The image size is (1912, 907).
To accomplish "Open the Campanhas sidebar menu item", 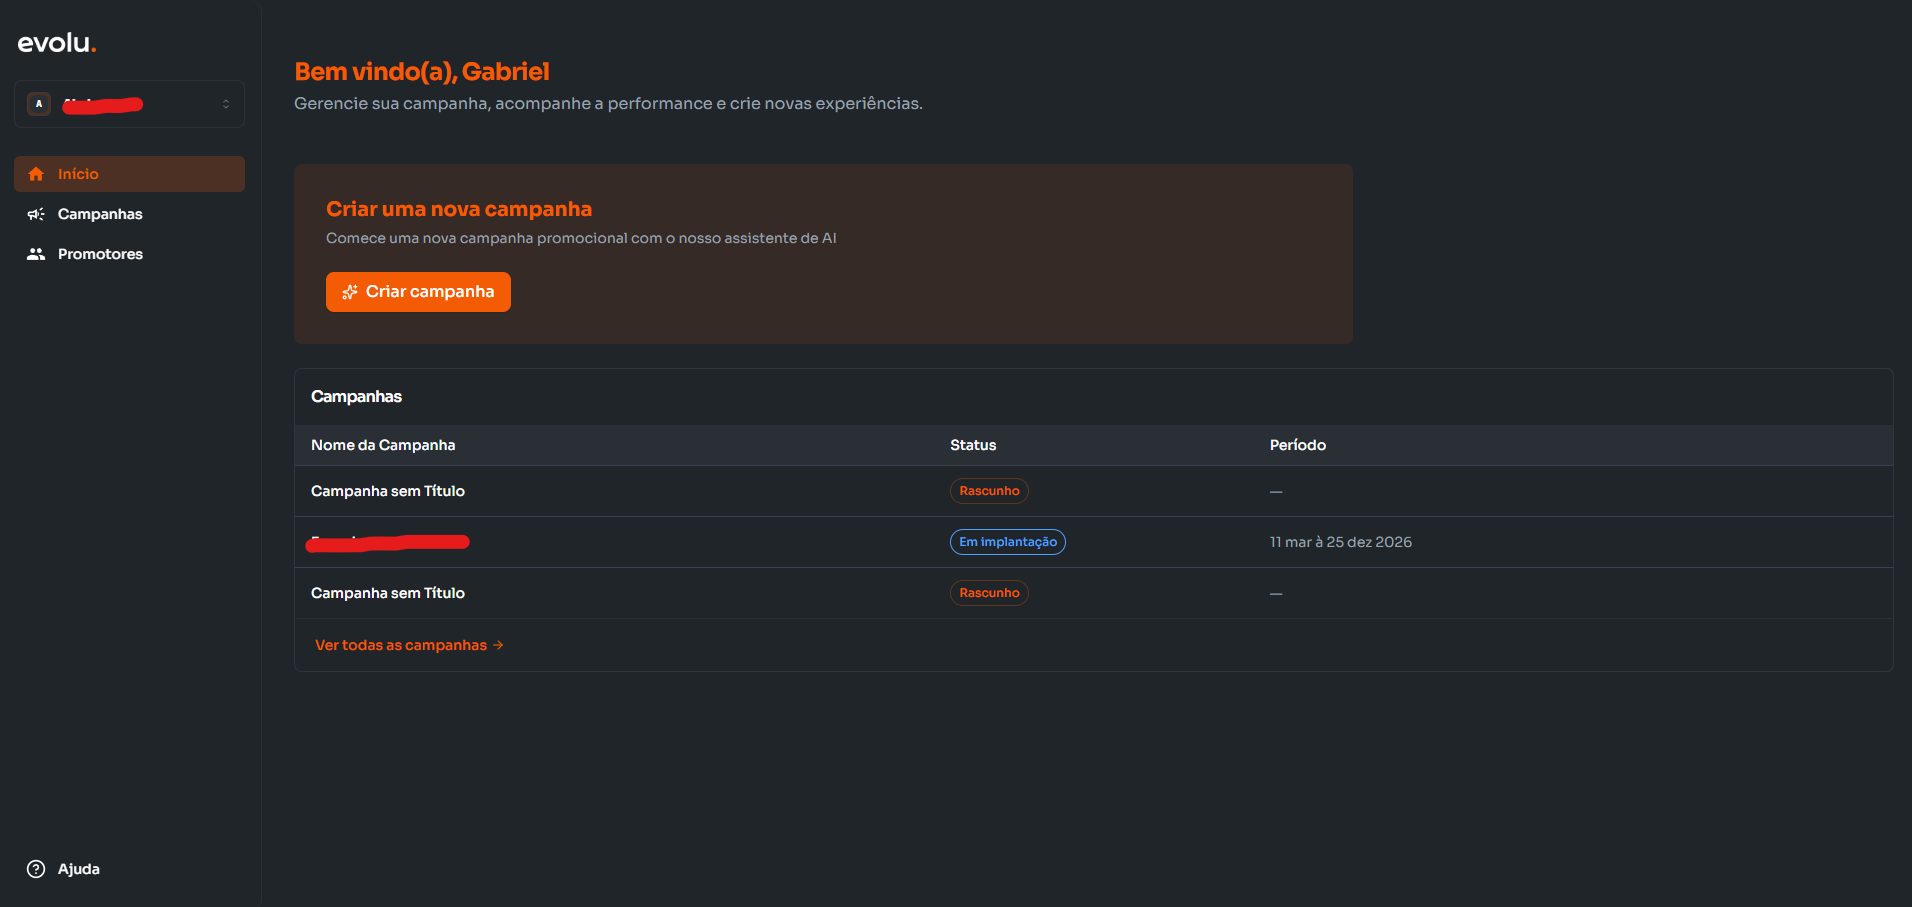I will pos(100,214).
